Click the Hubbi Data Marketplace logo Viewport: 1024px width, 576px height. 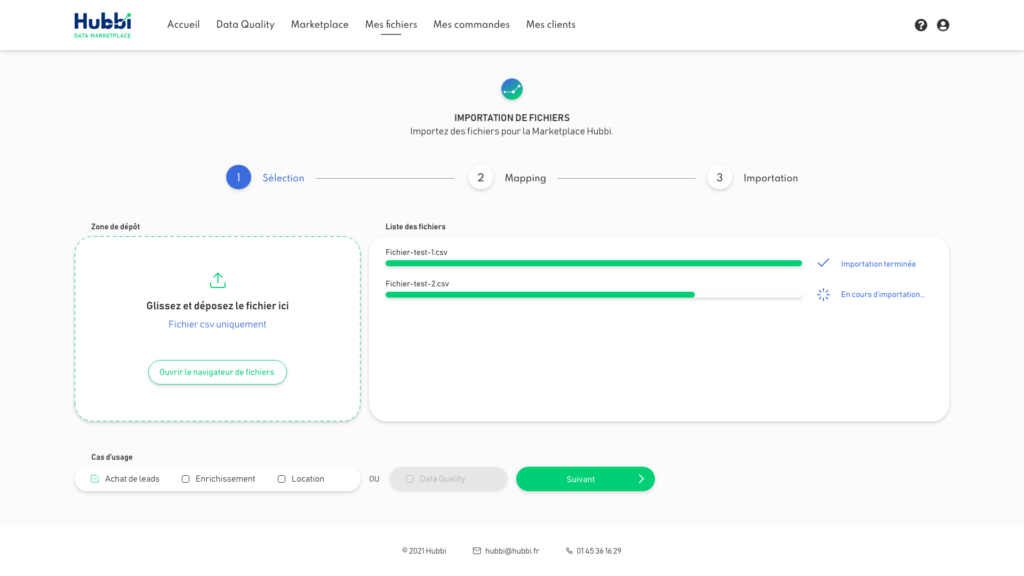[102, 25]
